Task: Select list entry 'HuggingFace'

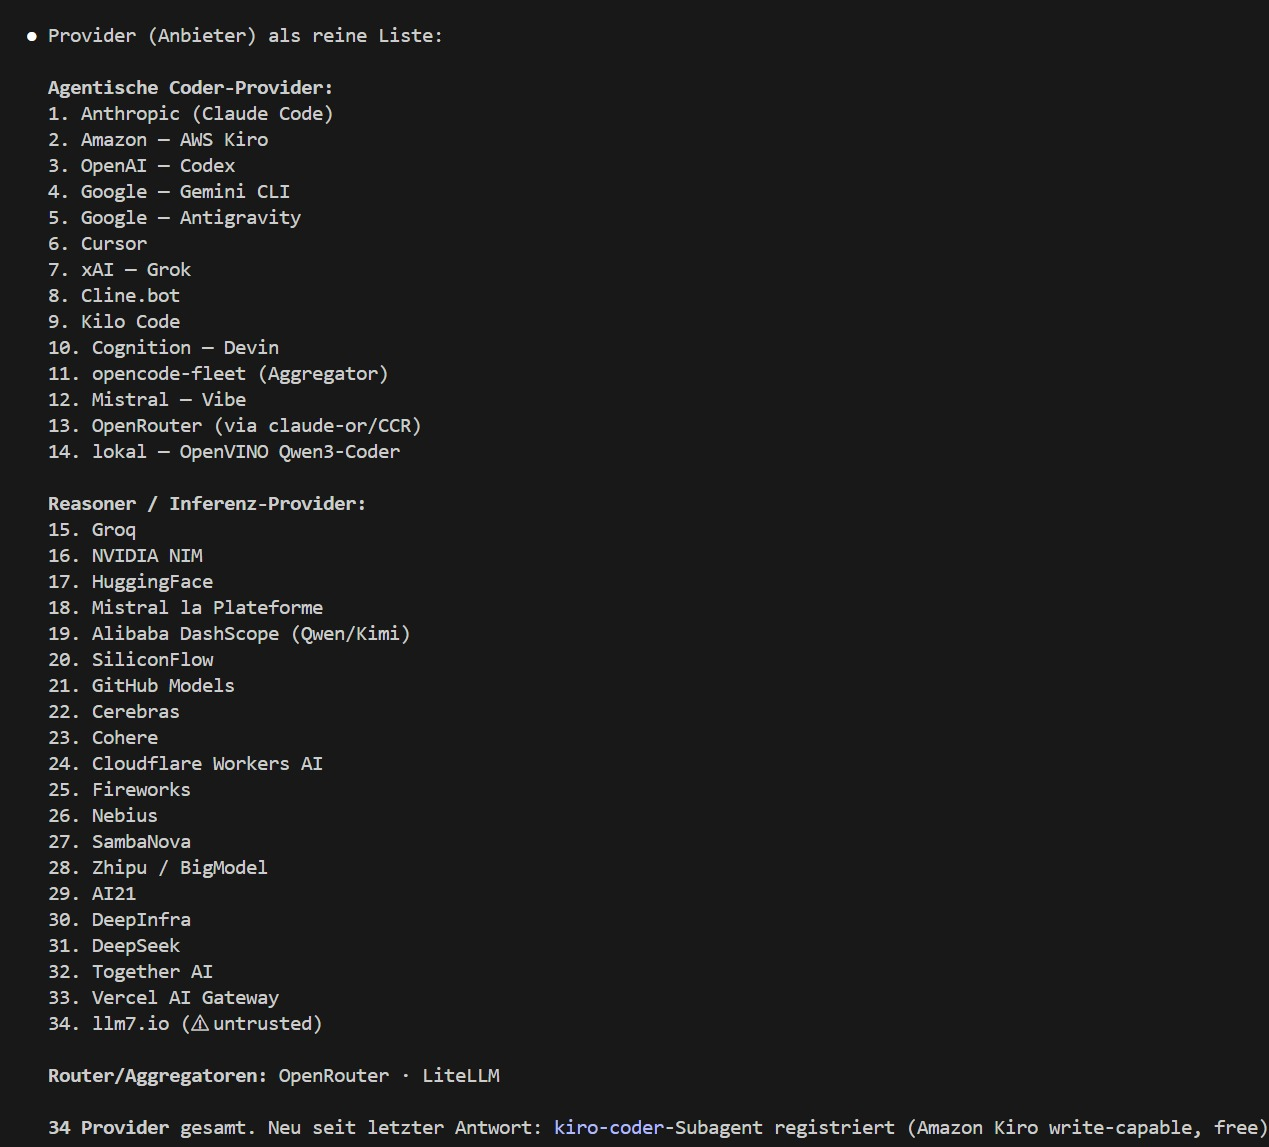Action: 152,581
